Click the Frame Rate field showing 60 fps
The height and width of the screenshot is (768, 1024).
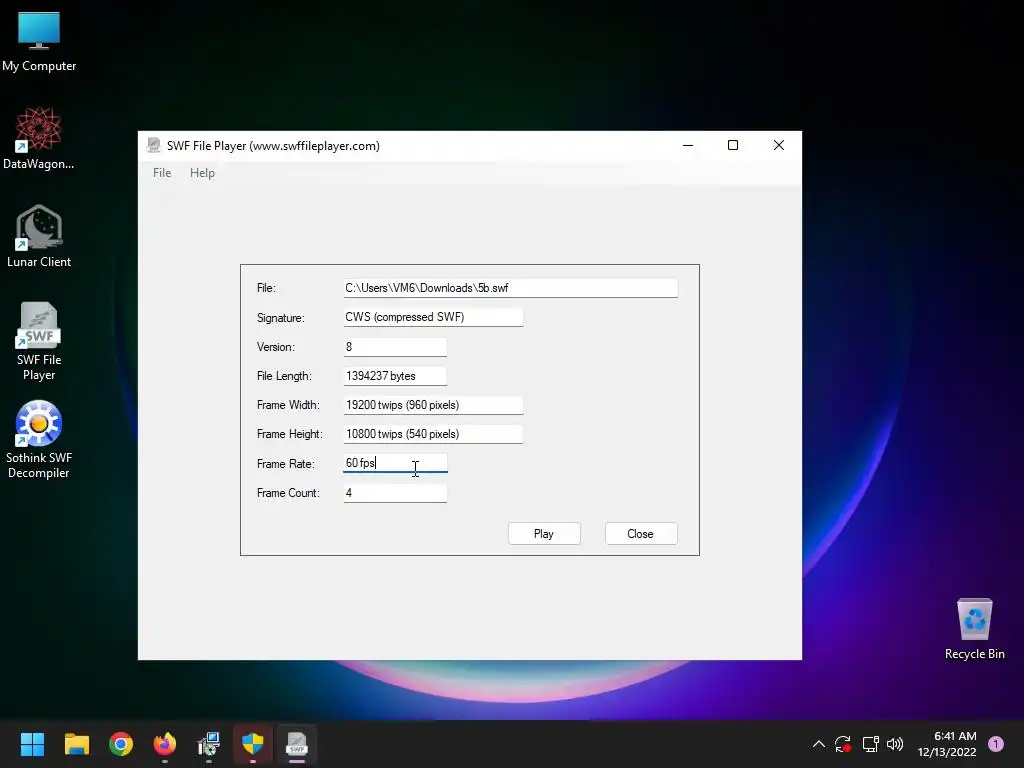pyautogui.click(x=395, y=463)
